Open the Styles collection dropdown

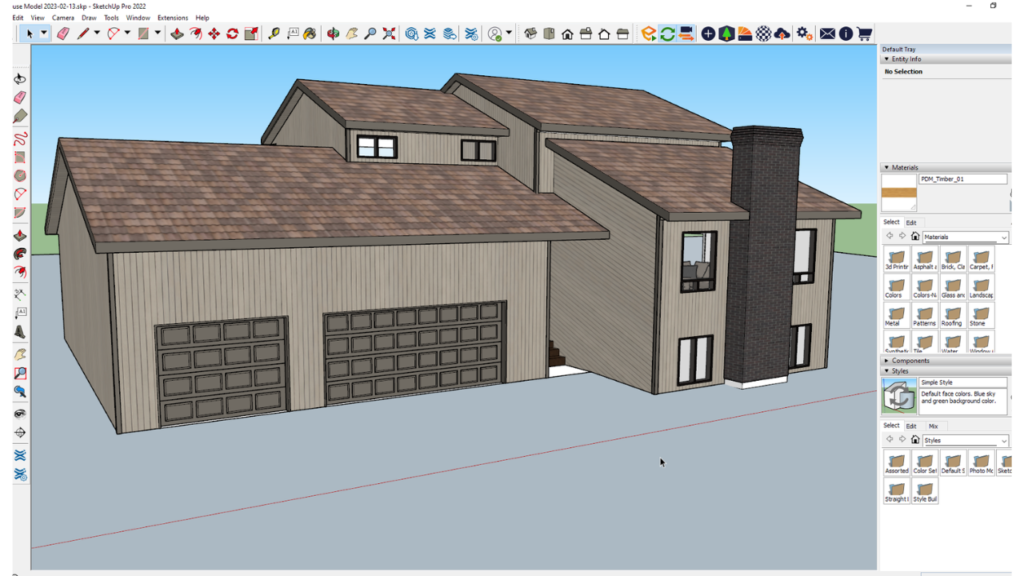[x=1003, y=441]
